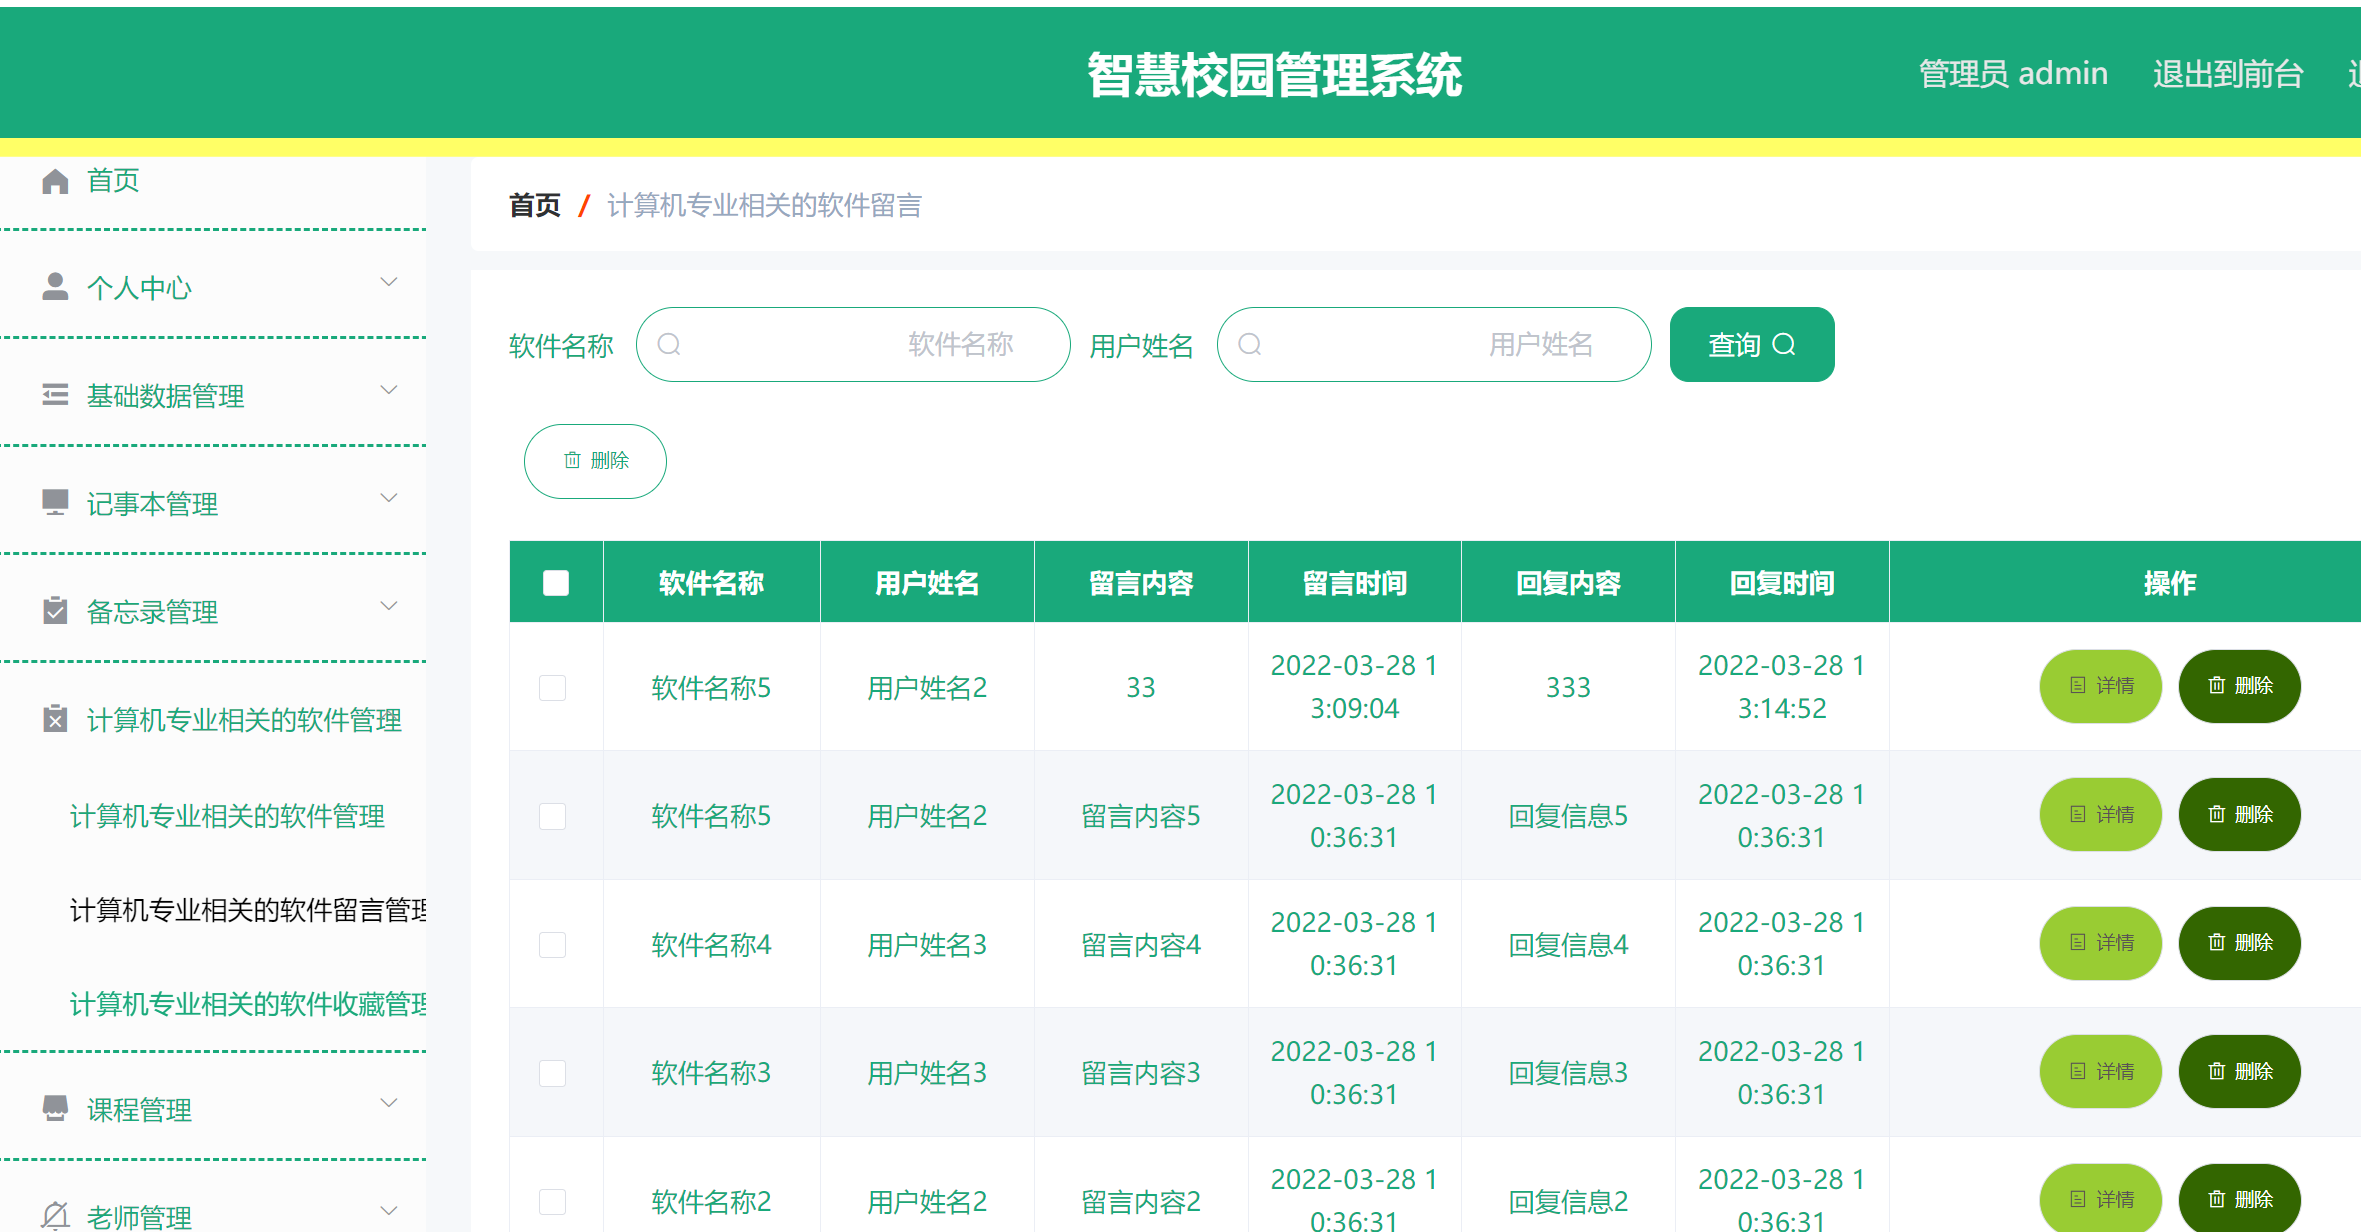Image resolution: width=2361 pixels, height=1232 pixels.
Task: Check the checkbox for first 软件名称5 row
Action: point(552,687)
